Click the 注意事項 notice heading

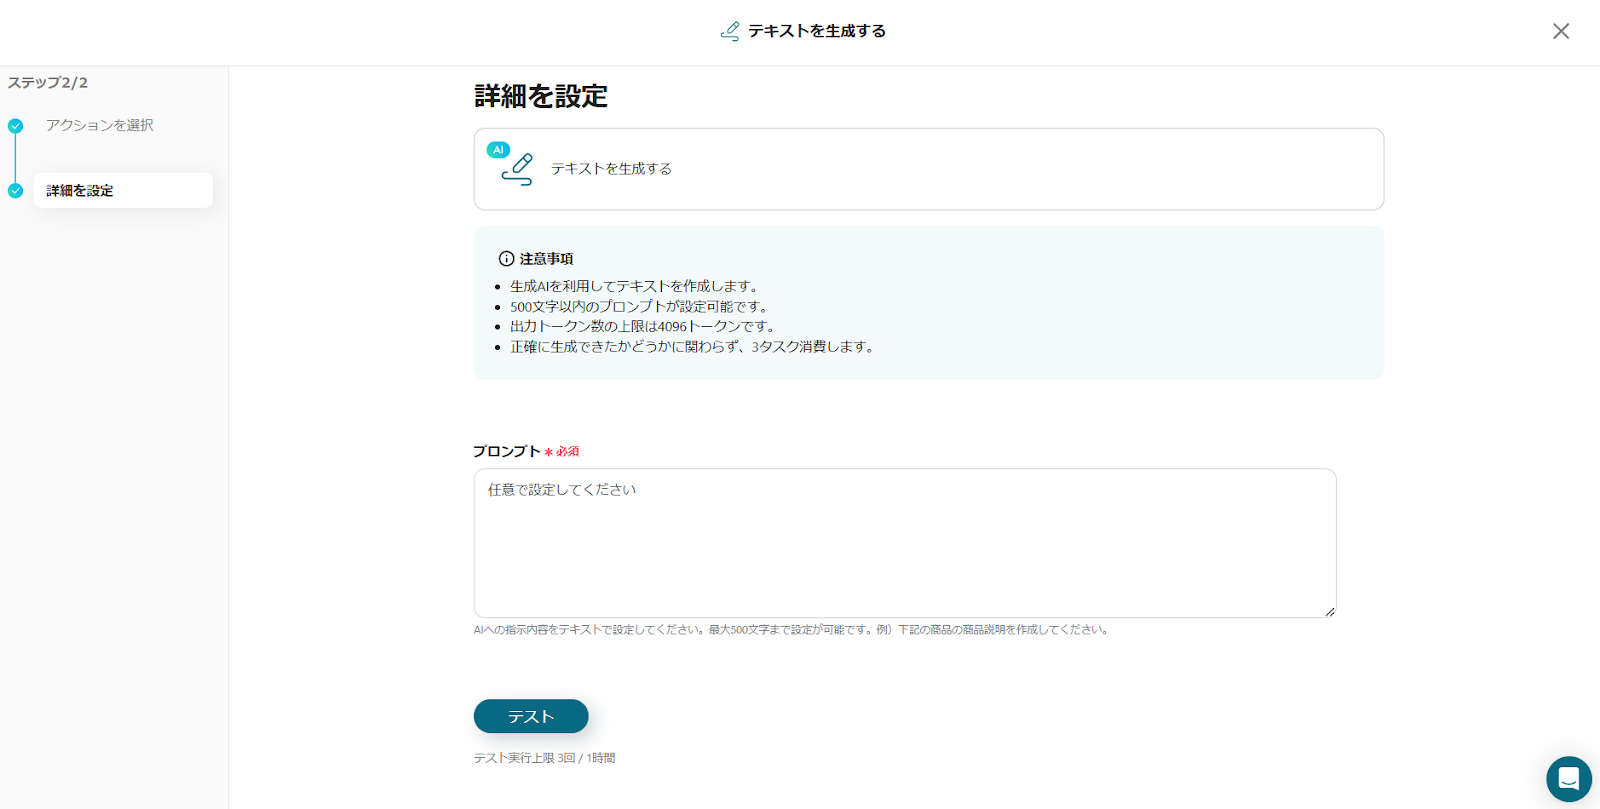pyautogui.click(x=546, y=258)
